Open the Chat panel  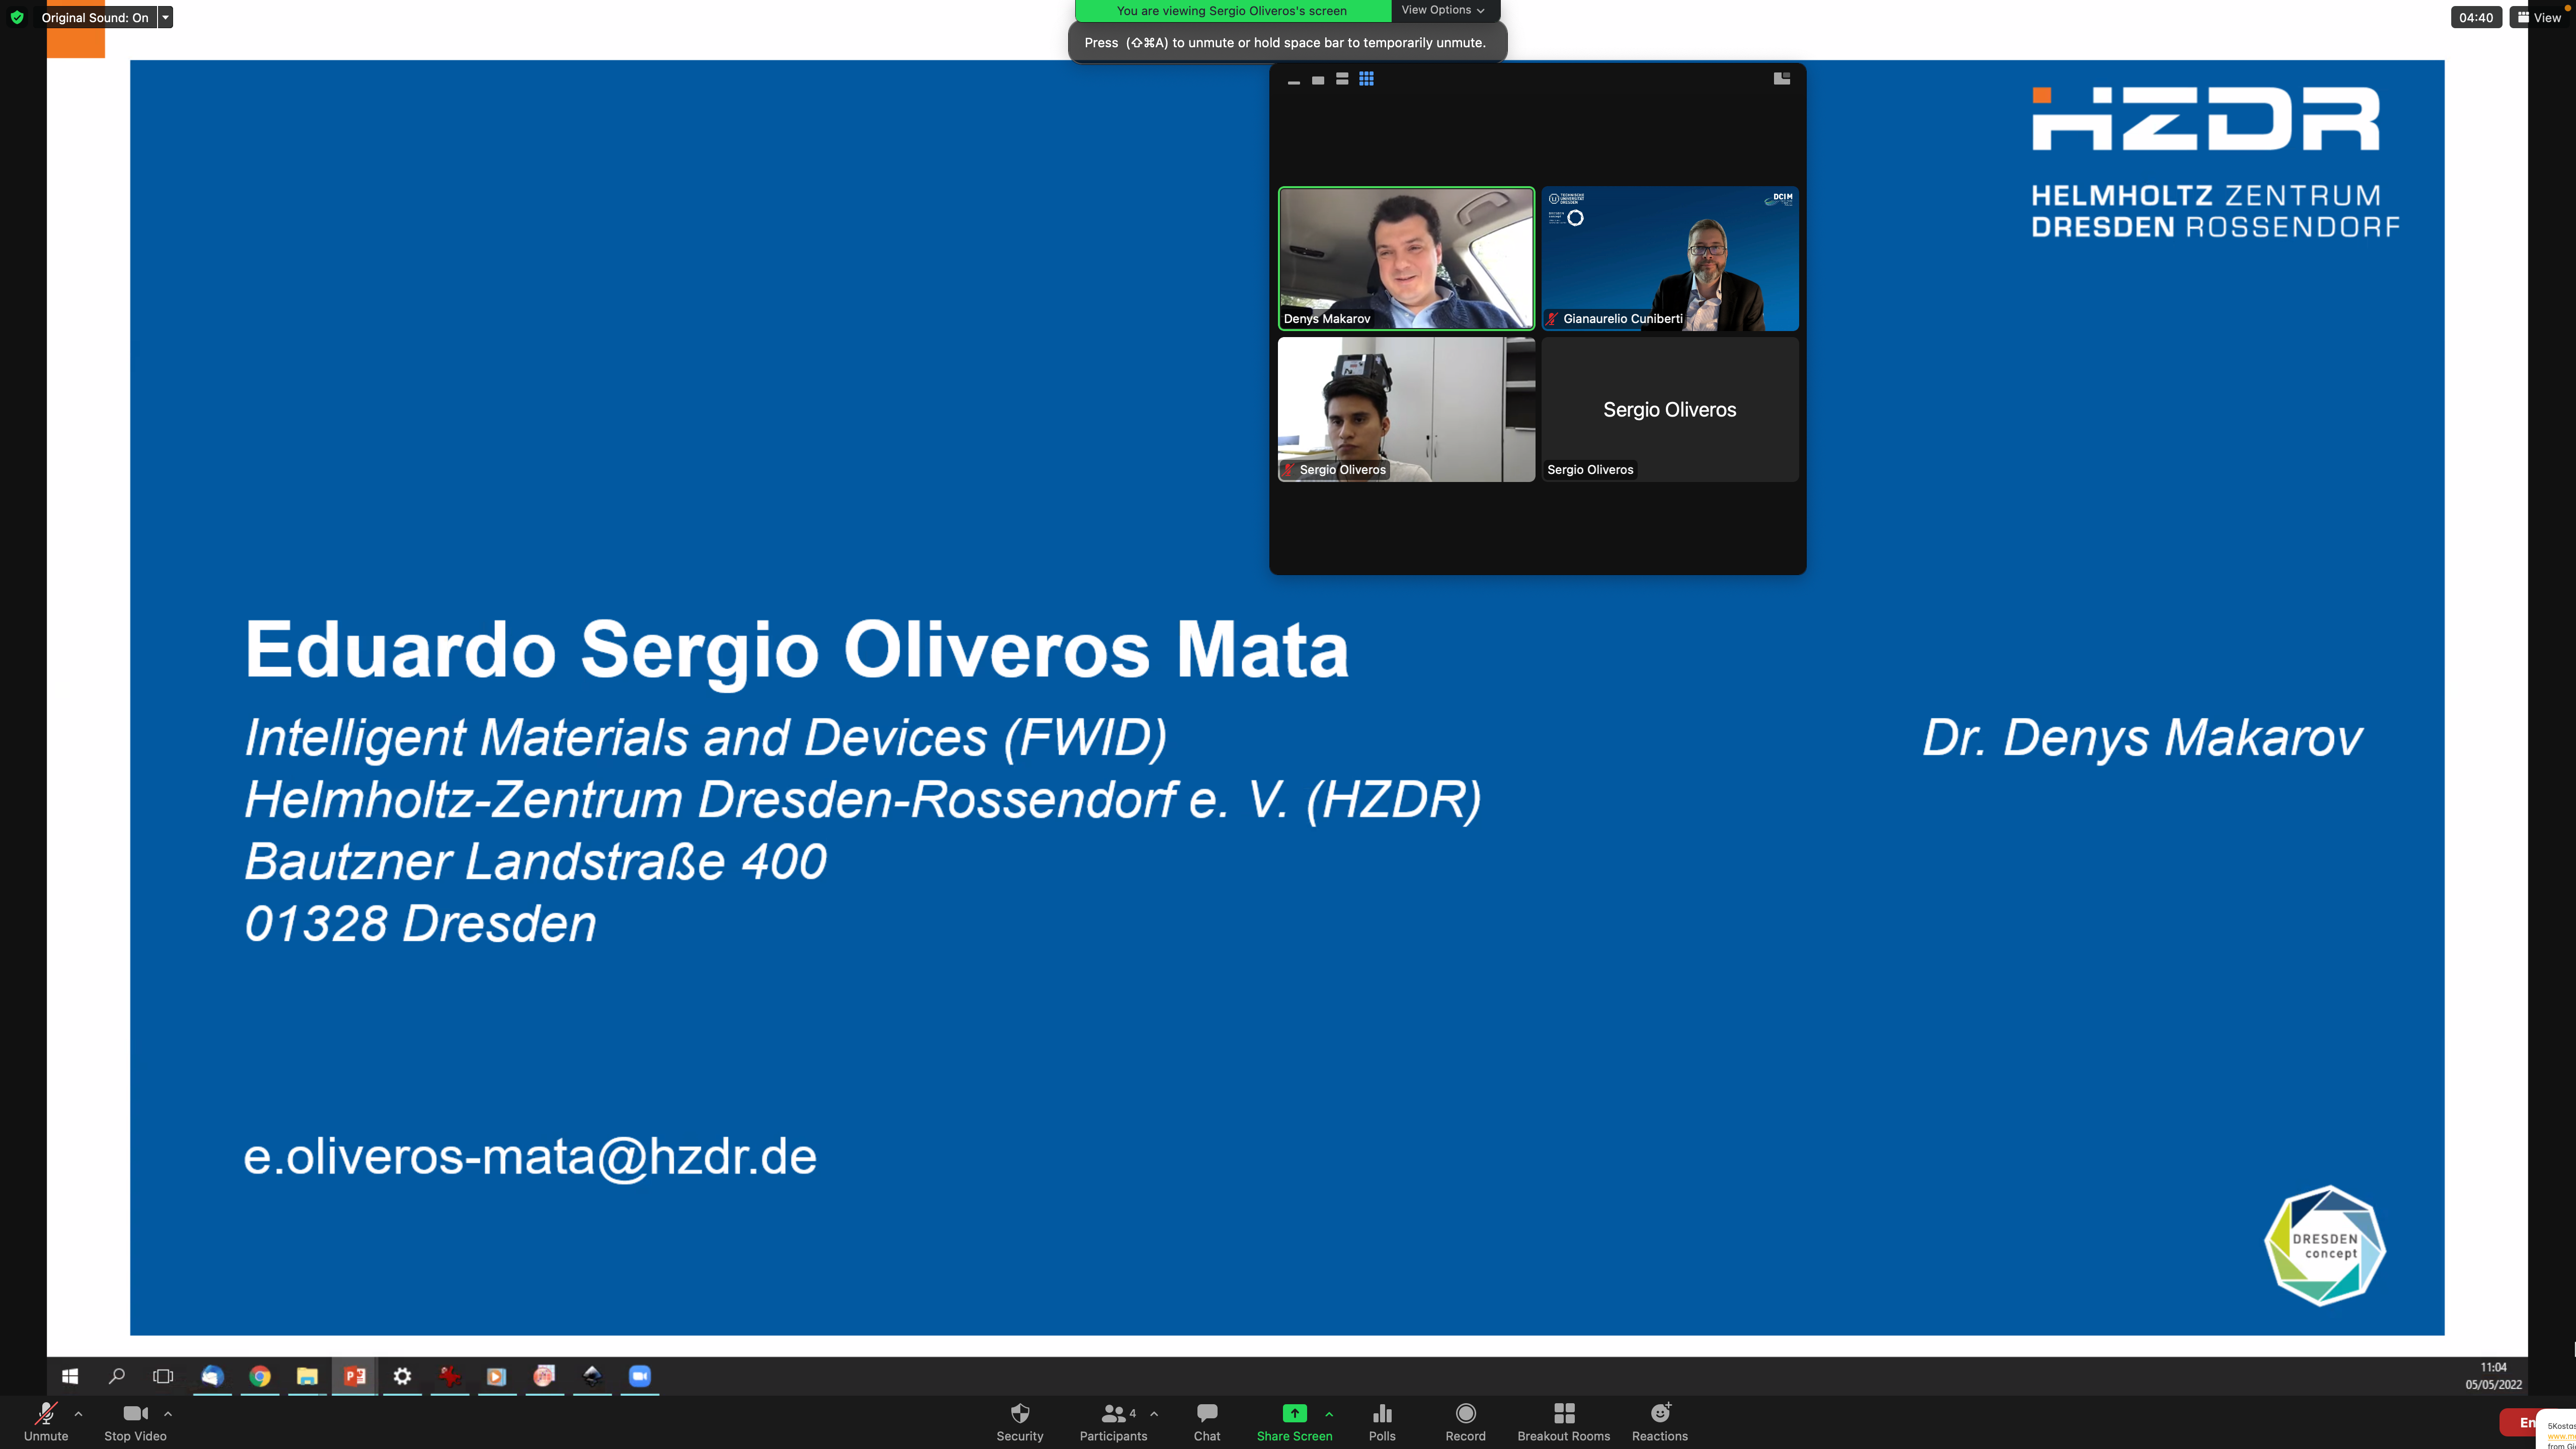click(1207, 1422)
